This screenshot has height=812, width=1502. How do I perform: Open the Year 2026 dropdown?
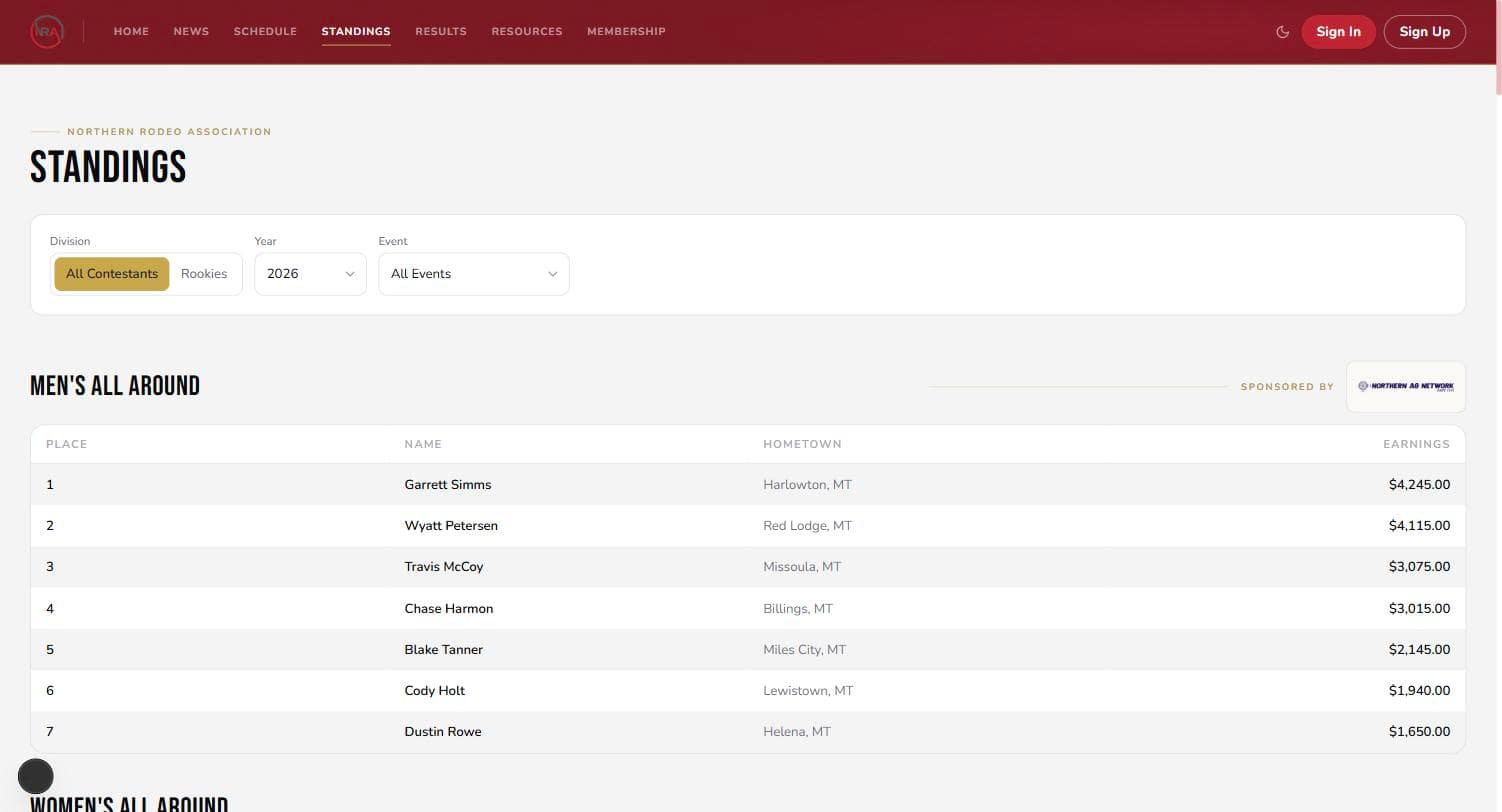311,274
